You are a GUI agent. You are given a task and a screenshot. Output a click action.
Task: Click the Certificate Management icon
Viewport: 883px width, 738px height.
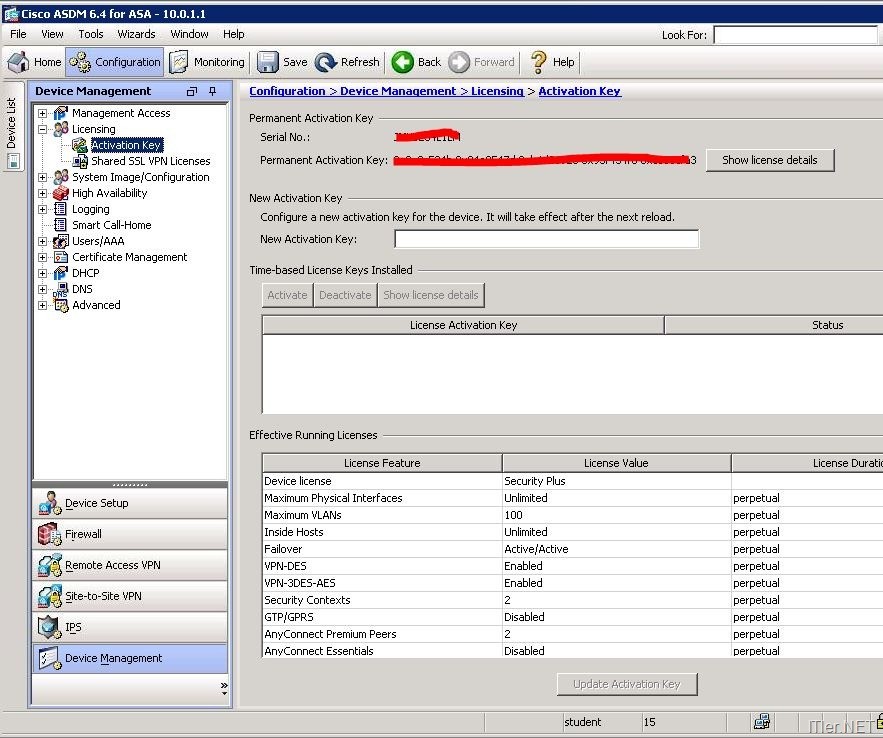(60, 257)
